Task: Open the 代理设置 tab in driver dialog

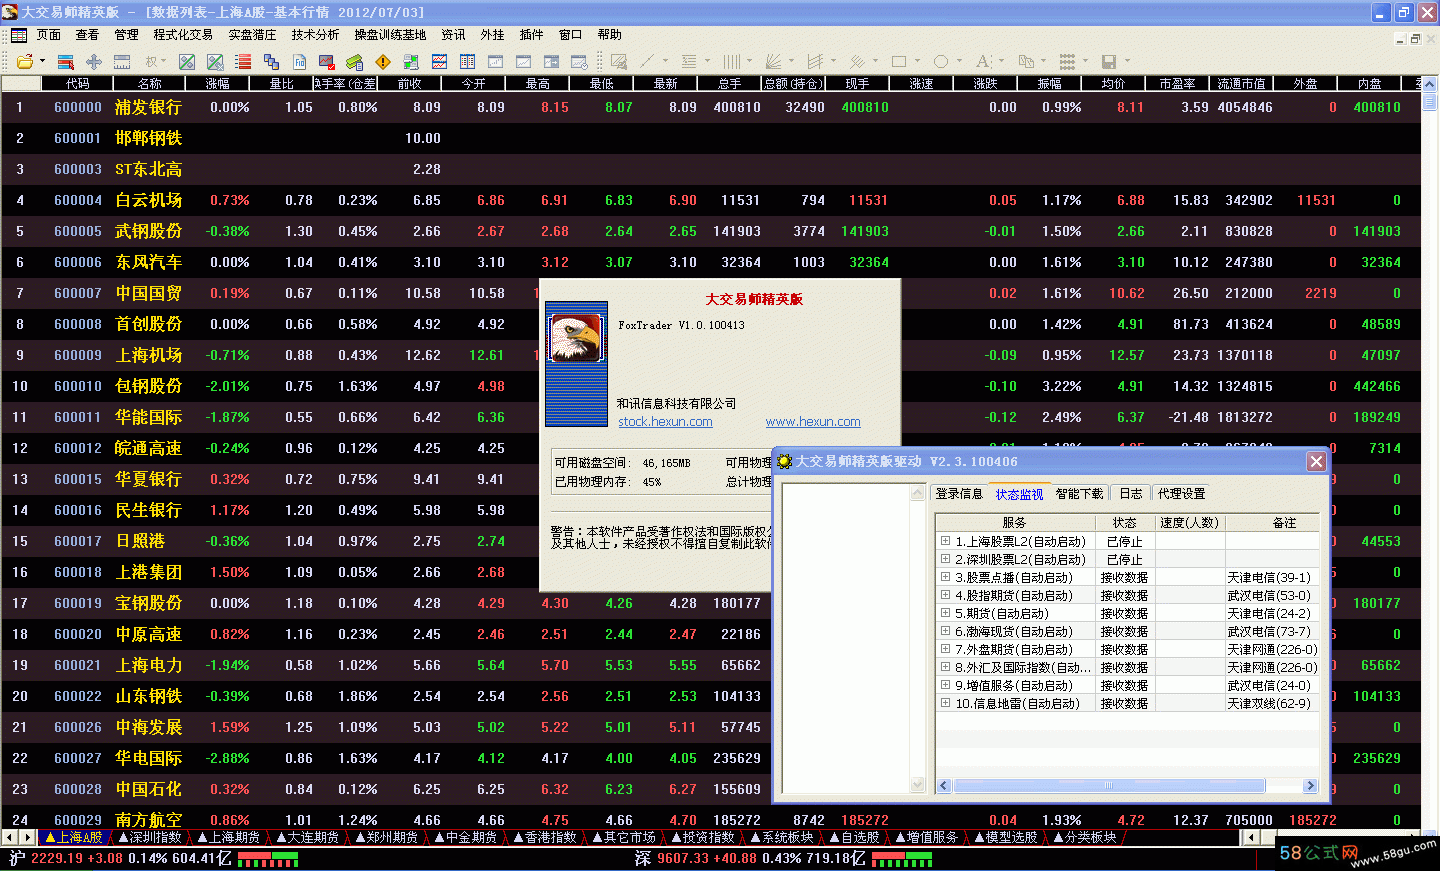Action: coord(1181,493)
